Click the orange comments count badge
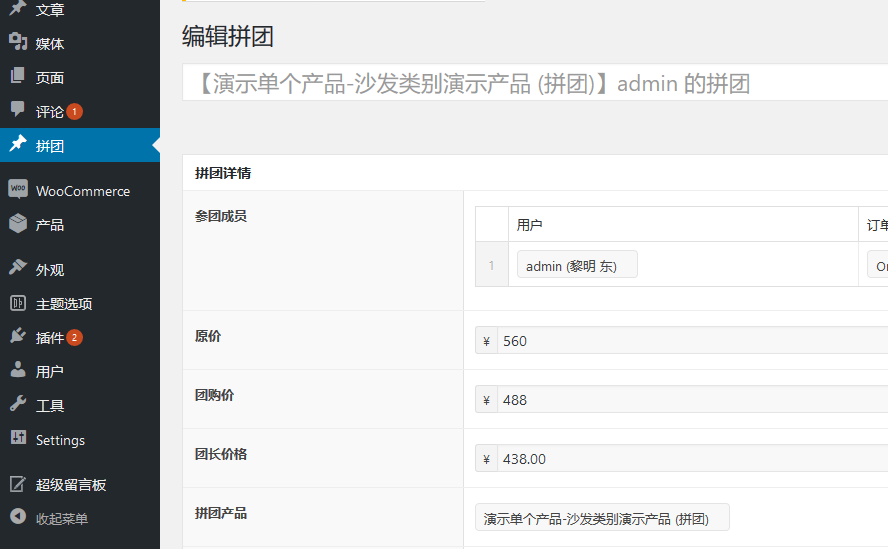Viewport: 888px width, 549px height. click(x=74, y=112)
